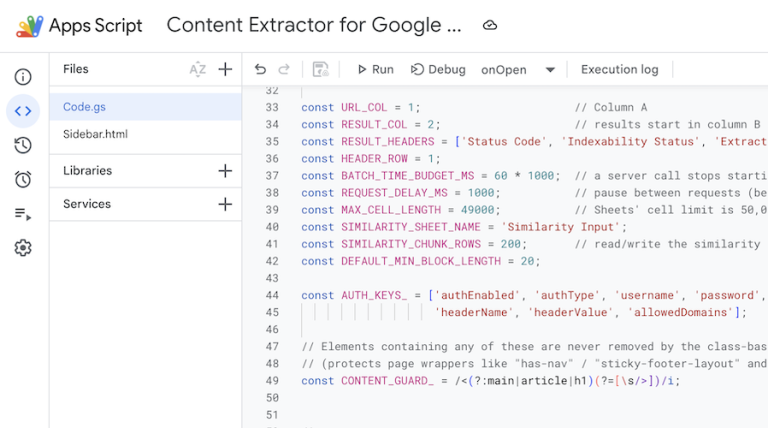Click the cloud save status icon
The height and width of the screenshot is (428, 768).
point(490,25)
